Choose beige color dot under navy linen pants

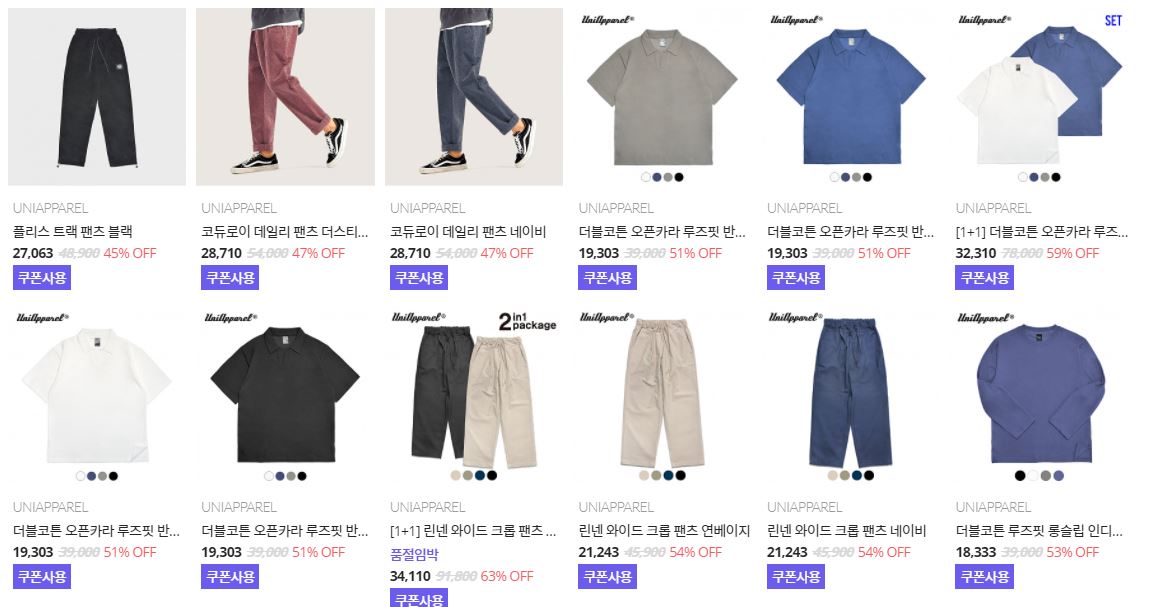click(832, 475)
